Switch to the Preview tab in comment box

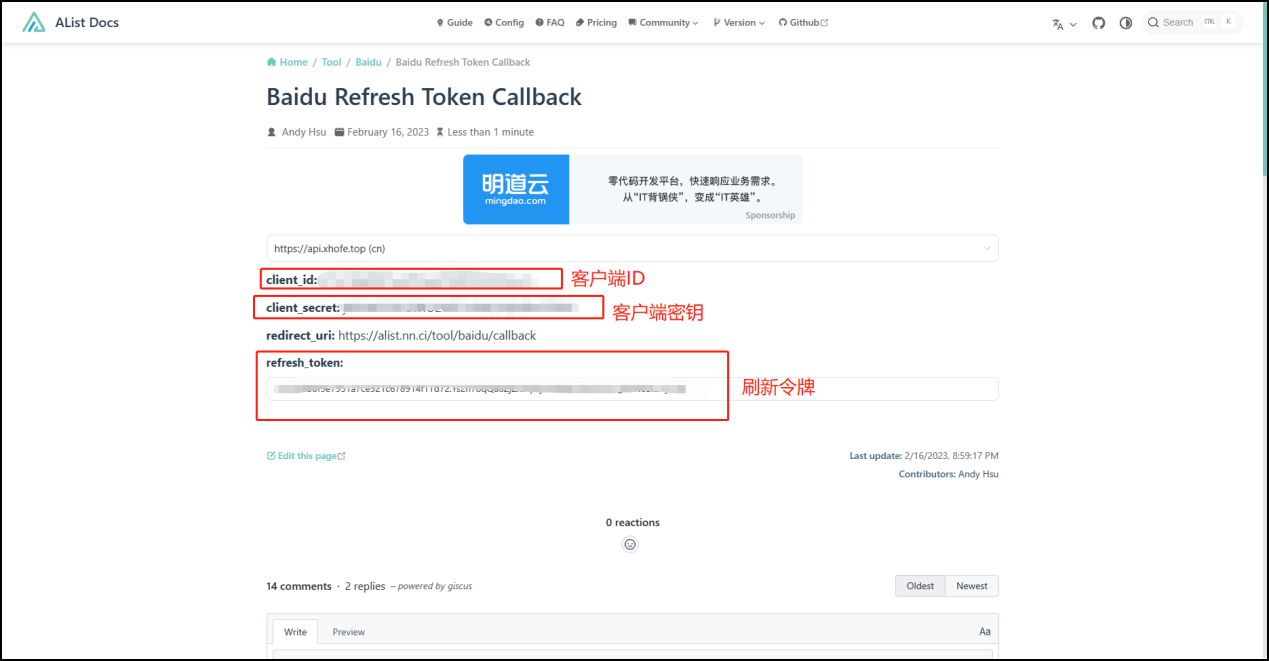coord(348,632)
